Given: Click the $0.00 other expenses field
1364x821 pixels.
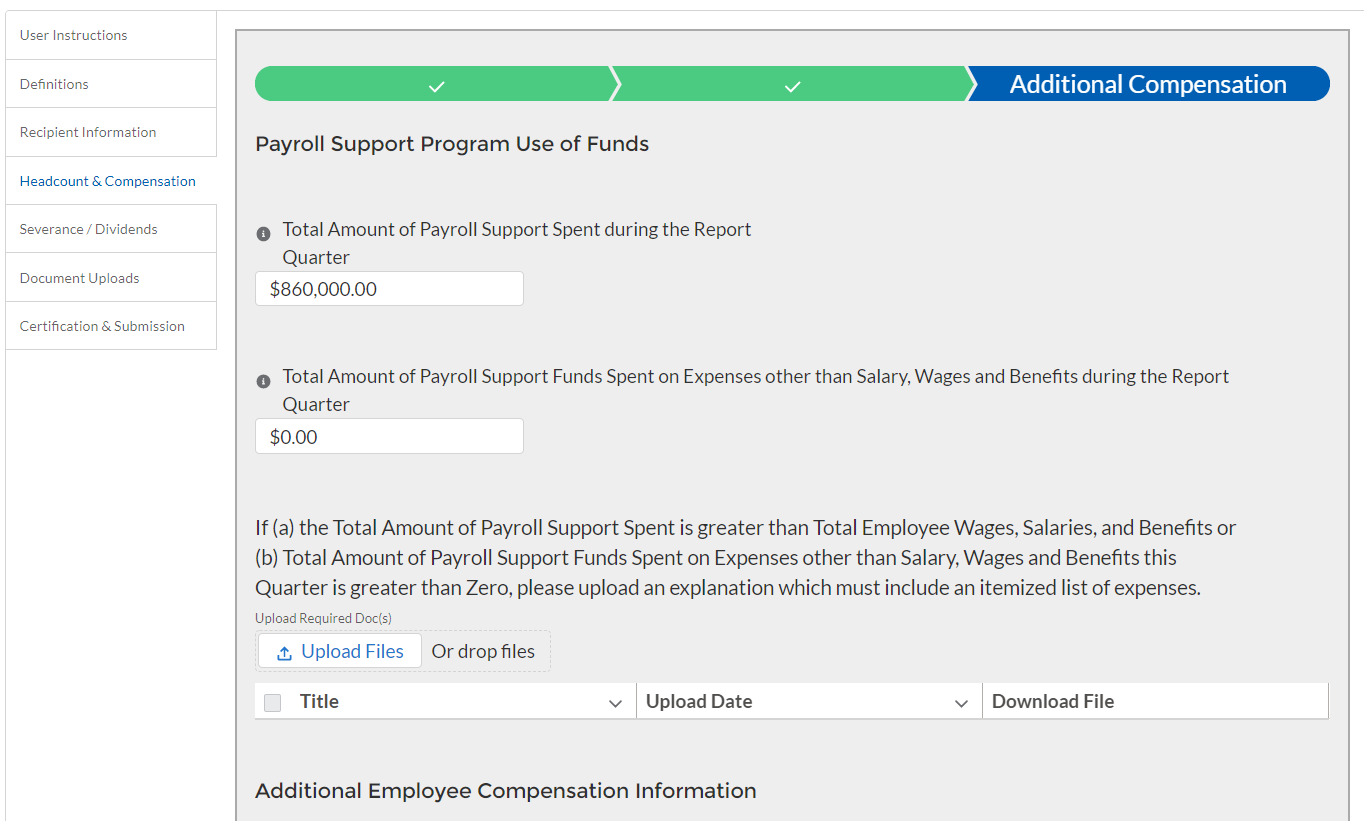Looking at the screenshot, I should pyautogui.click(x=389, y=436).
